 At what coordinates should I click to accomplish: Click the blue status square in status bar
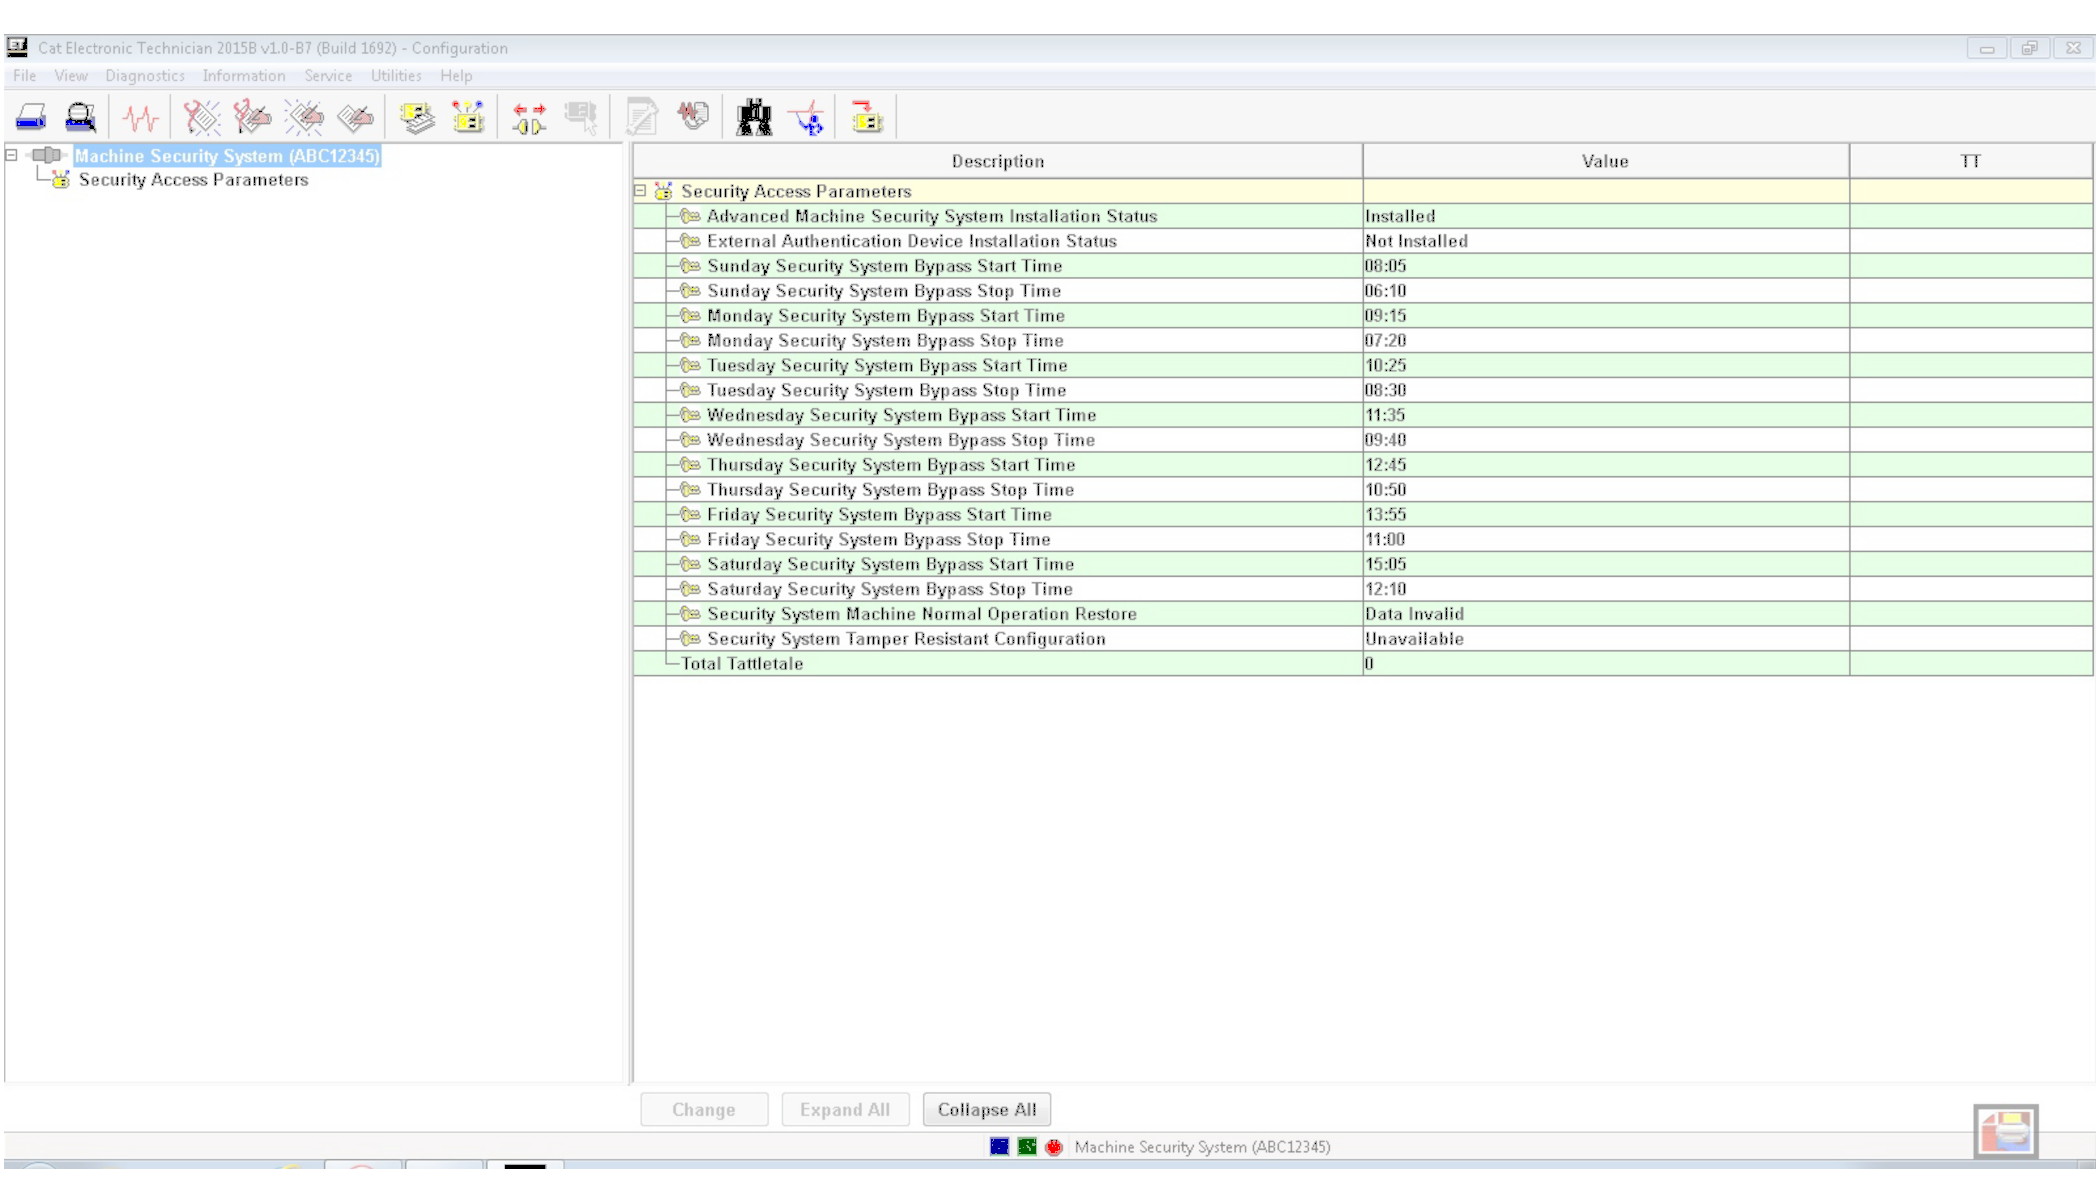999,1147
